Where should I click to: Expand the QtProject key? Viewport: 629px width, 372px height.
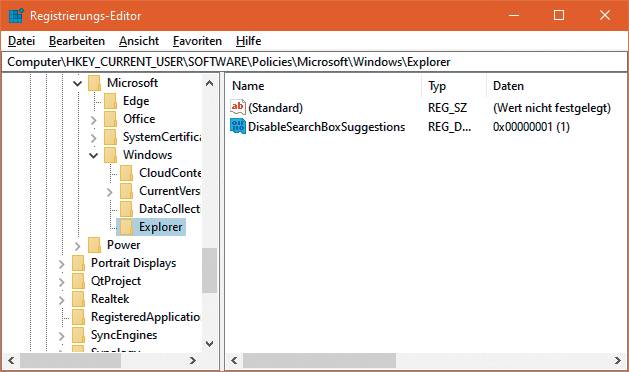tap(61, 282)
